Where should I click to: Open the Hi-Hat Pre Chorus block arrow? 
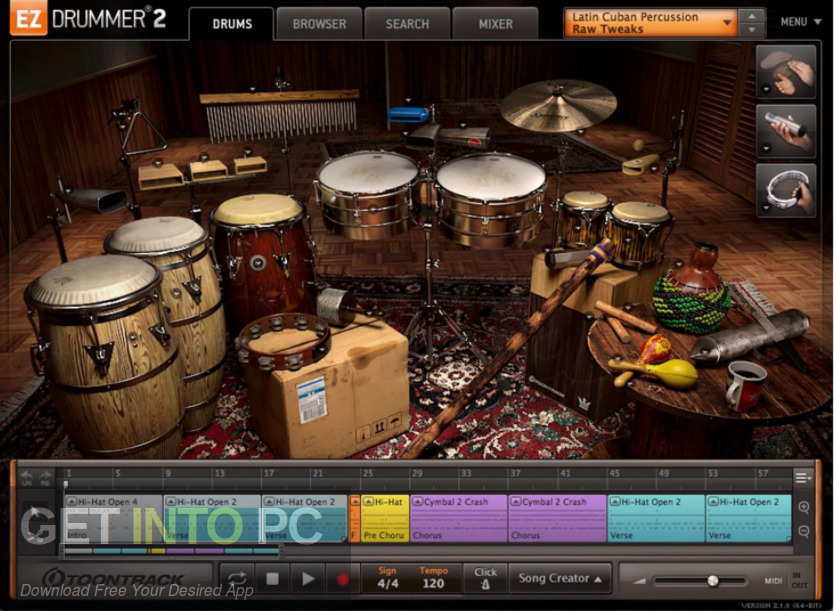coord(368,501)
